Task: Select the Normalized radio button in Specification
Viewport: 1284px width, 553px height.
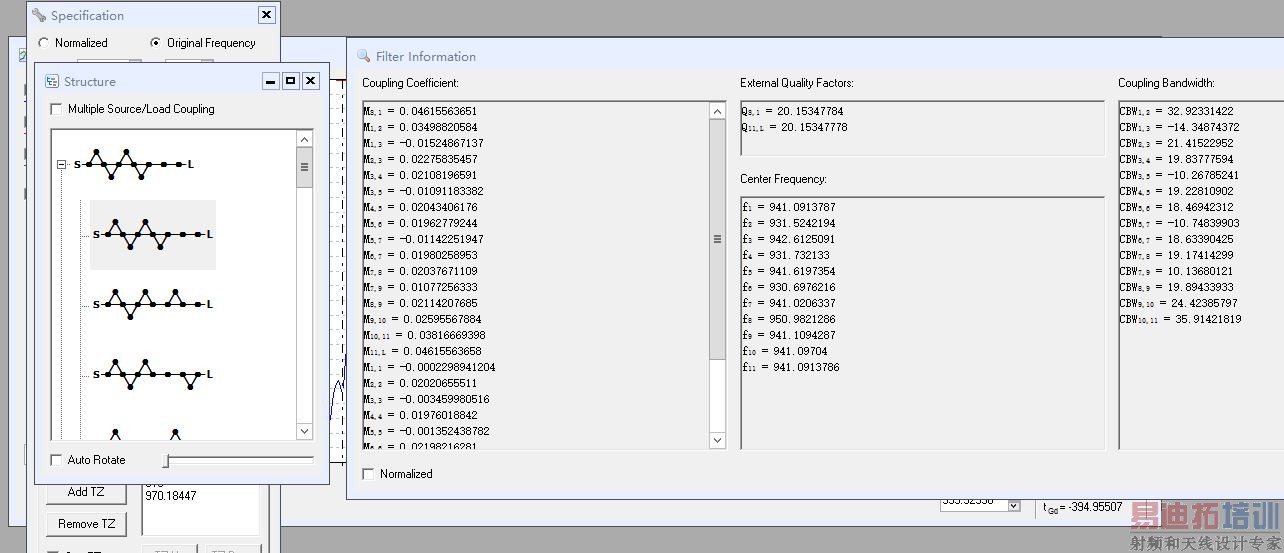Action: [43, 43]
